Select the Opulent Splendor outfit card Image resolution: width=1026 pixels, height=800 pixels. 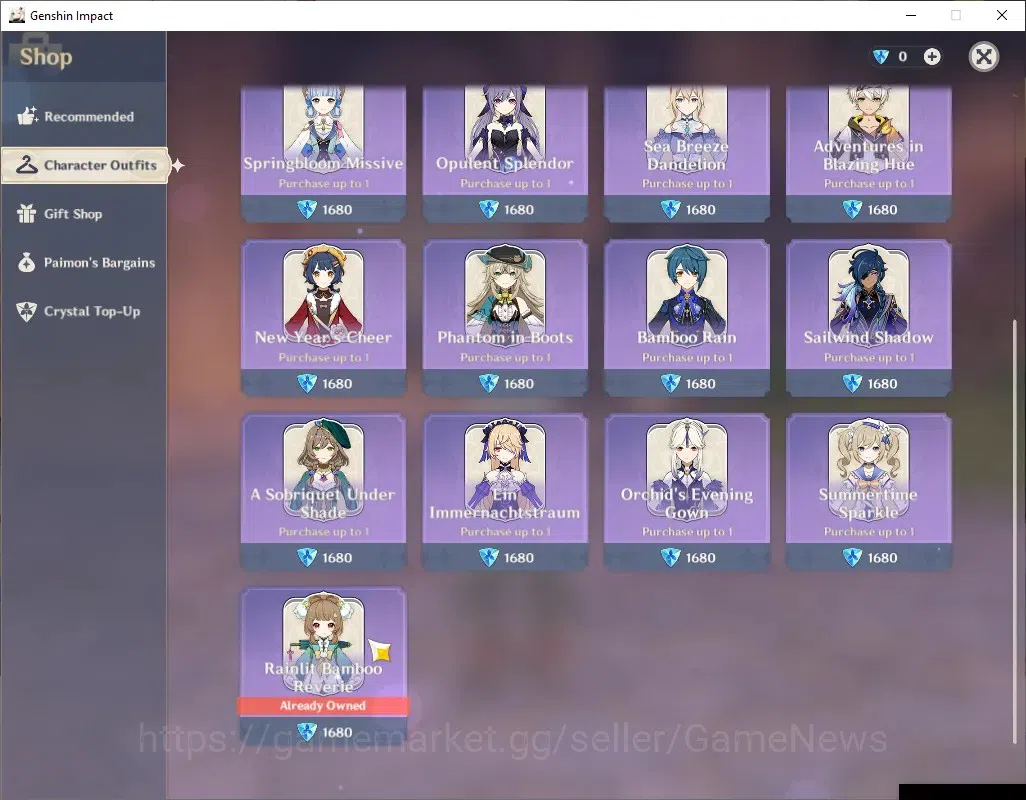(505, 154)
